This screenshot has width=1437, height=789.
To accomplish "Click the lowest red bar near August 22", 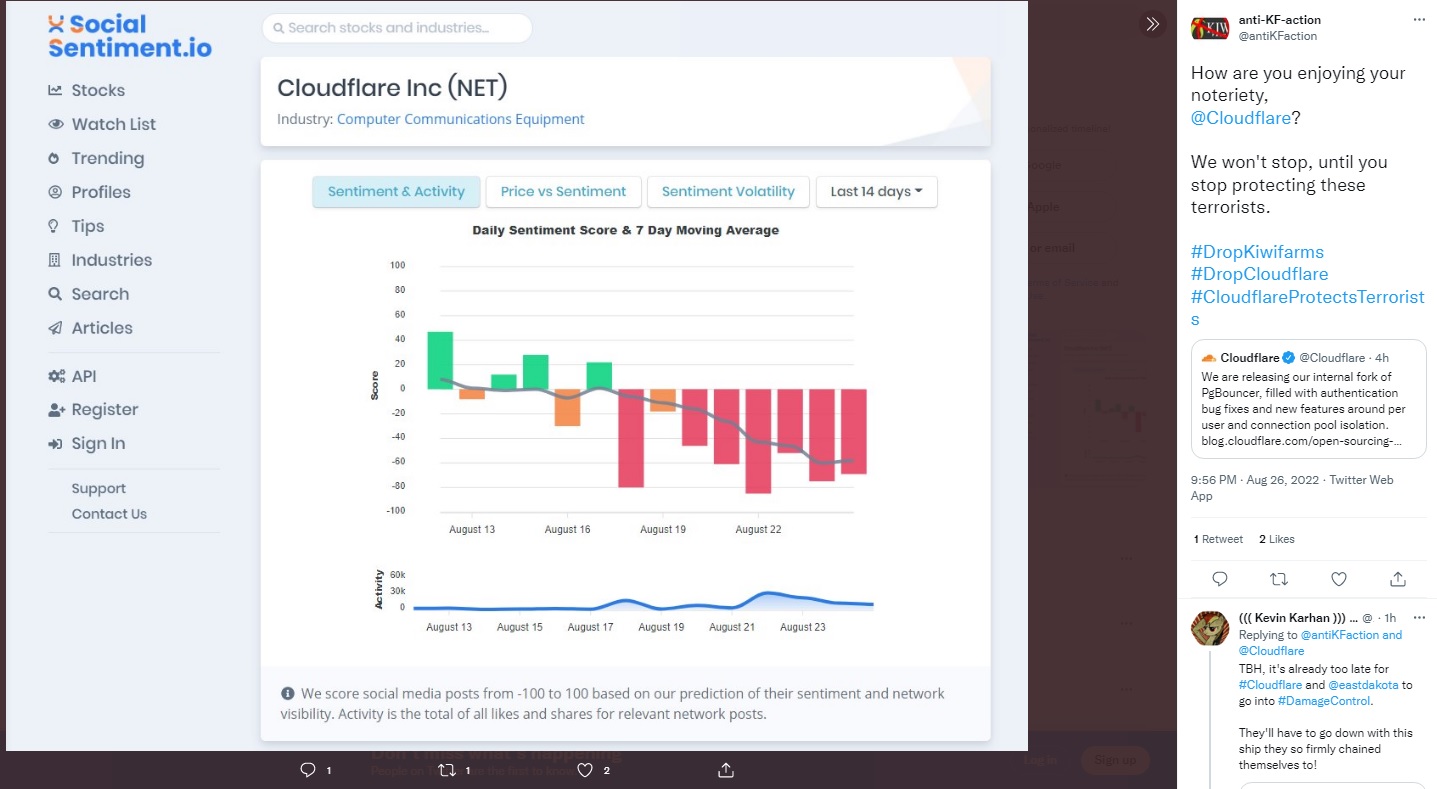I will point(758,441).
